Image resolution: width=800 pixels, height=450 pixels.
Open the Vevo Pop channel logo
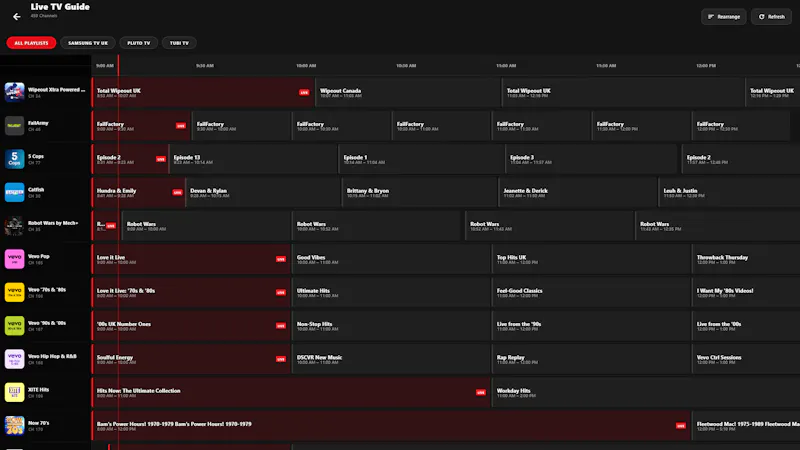click(14, 259)
